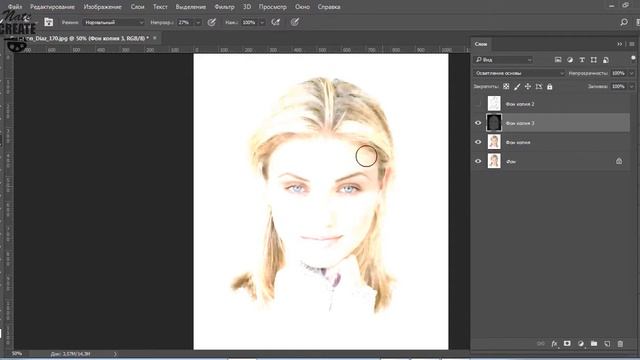Open the Справка menu
The image size is (640, 360).
click(x=329, y=7)
